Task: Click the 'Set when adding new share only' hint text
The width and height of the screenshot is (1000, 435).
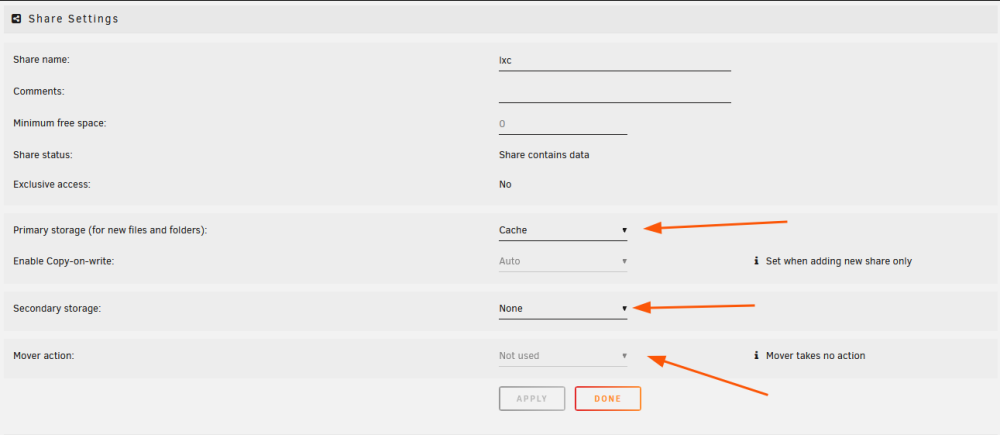Action: point(839,261)
